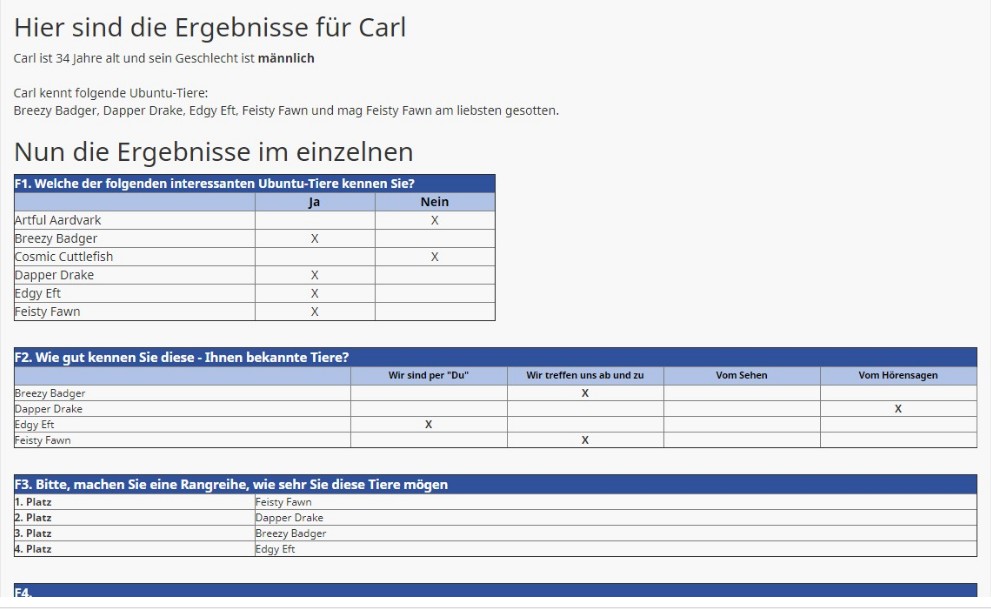
Task: Click the Ja X for Dapper Drake
Action: (315, 275)
